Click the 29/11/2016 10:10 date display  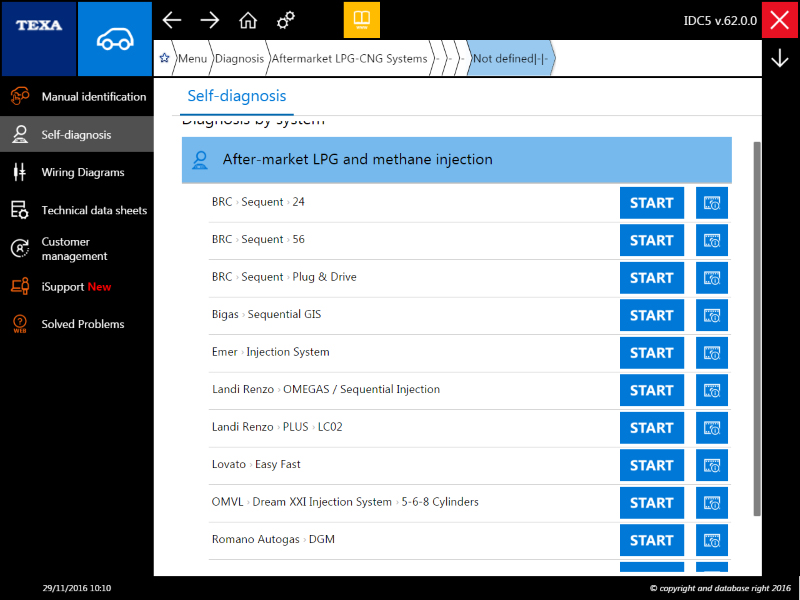coord(77,588)
